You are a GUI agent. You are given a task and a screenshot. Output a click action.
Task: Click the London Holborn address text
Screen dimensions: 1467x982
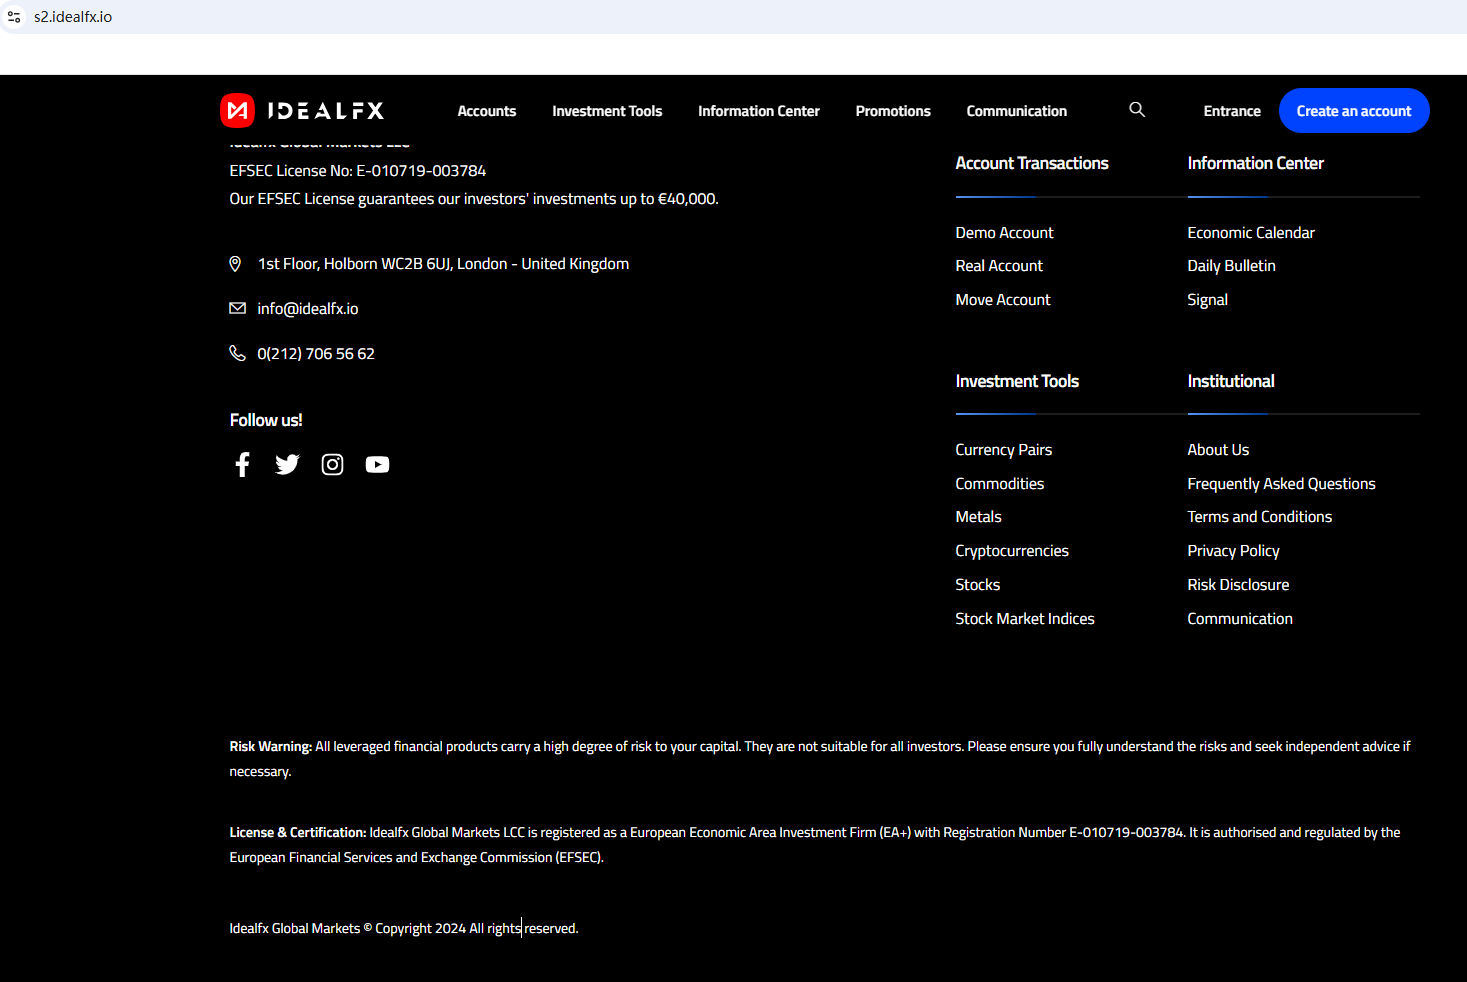click(x=443, y=264)
